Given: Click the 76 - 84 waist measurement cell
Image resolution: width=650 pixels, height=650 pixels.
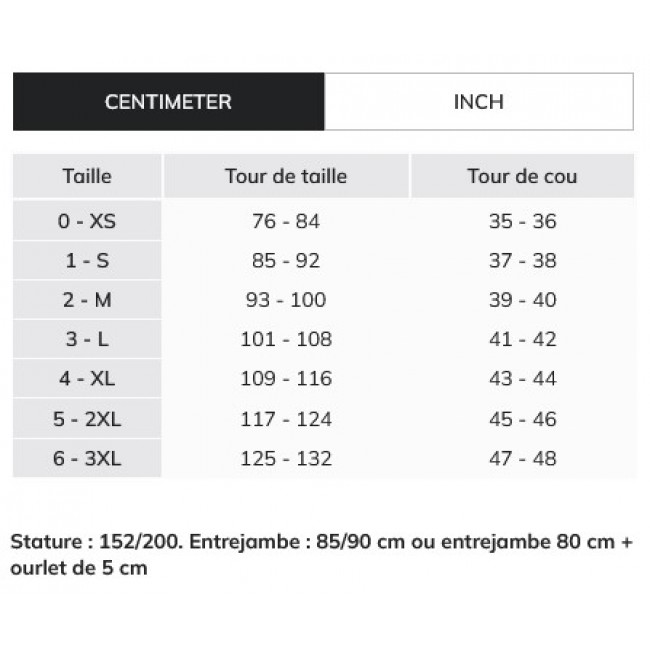Looking at the screenshot, I should click(286, 221).
